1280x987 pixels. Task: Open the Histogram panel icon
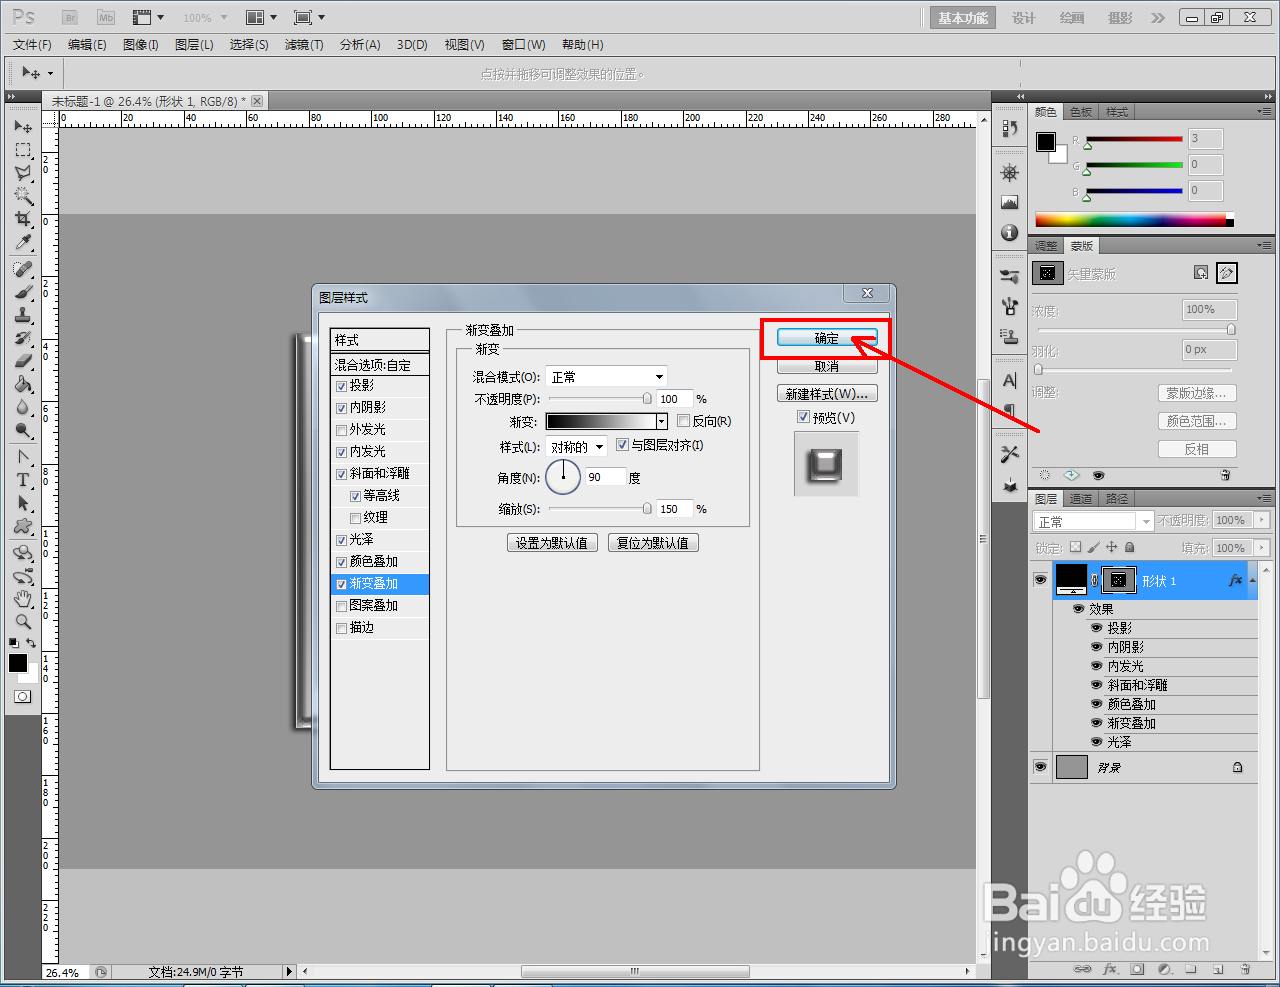coord(1009,203)
